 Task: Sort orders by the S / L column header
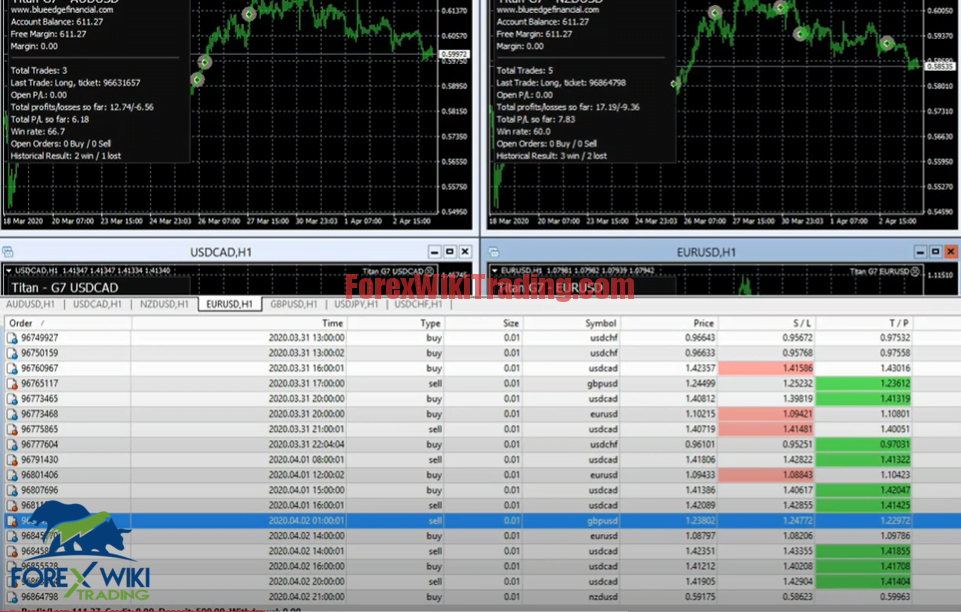(767, 323)
